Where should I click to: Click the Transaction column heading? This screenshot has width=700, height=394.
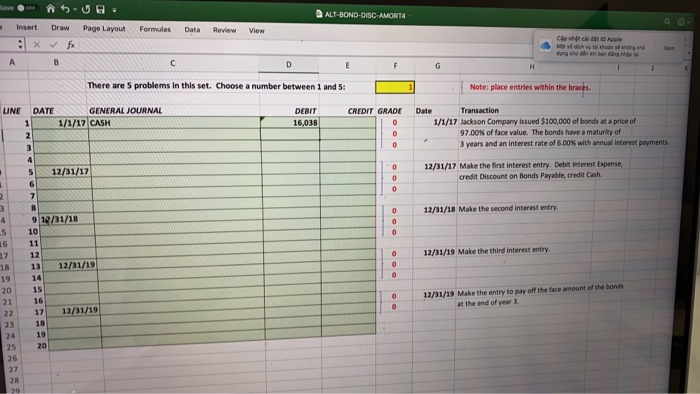coord(479,110)
